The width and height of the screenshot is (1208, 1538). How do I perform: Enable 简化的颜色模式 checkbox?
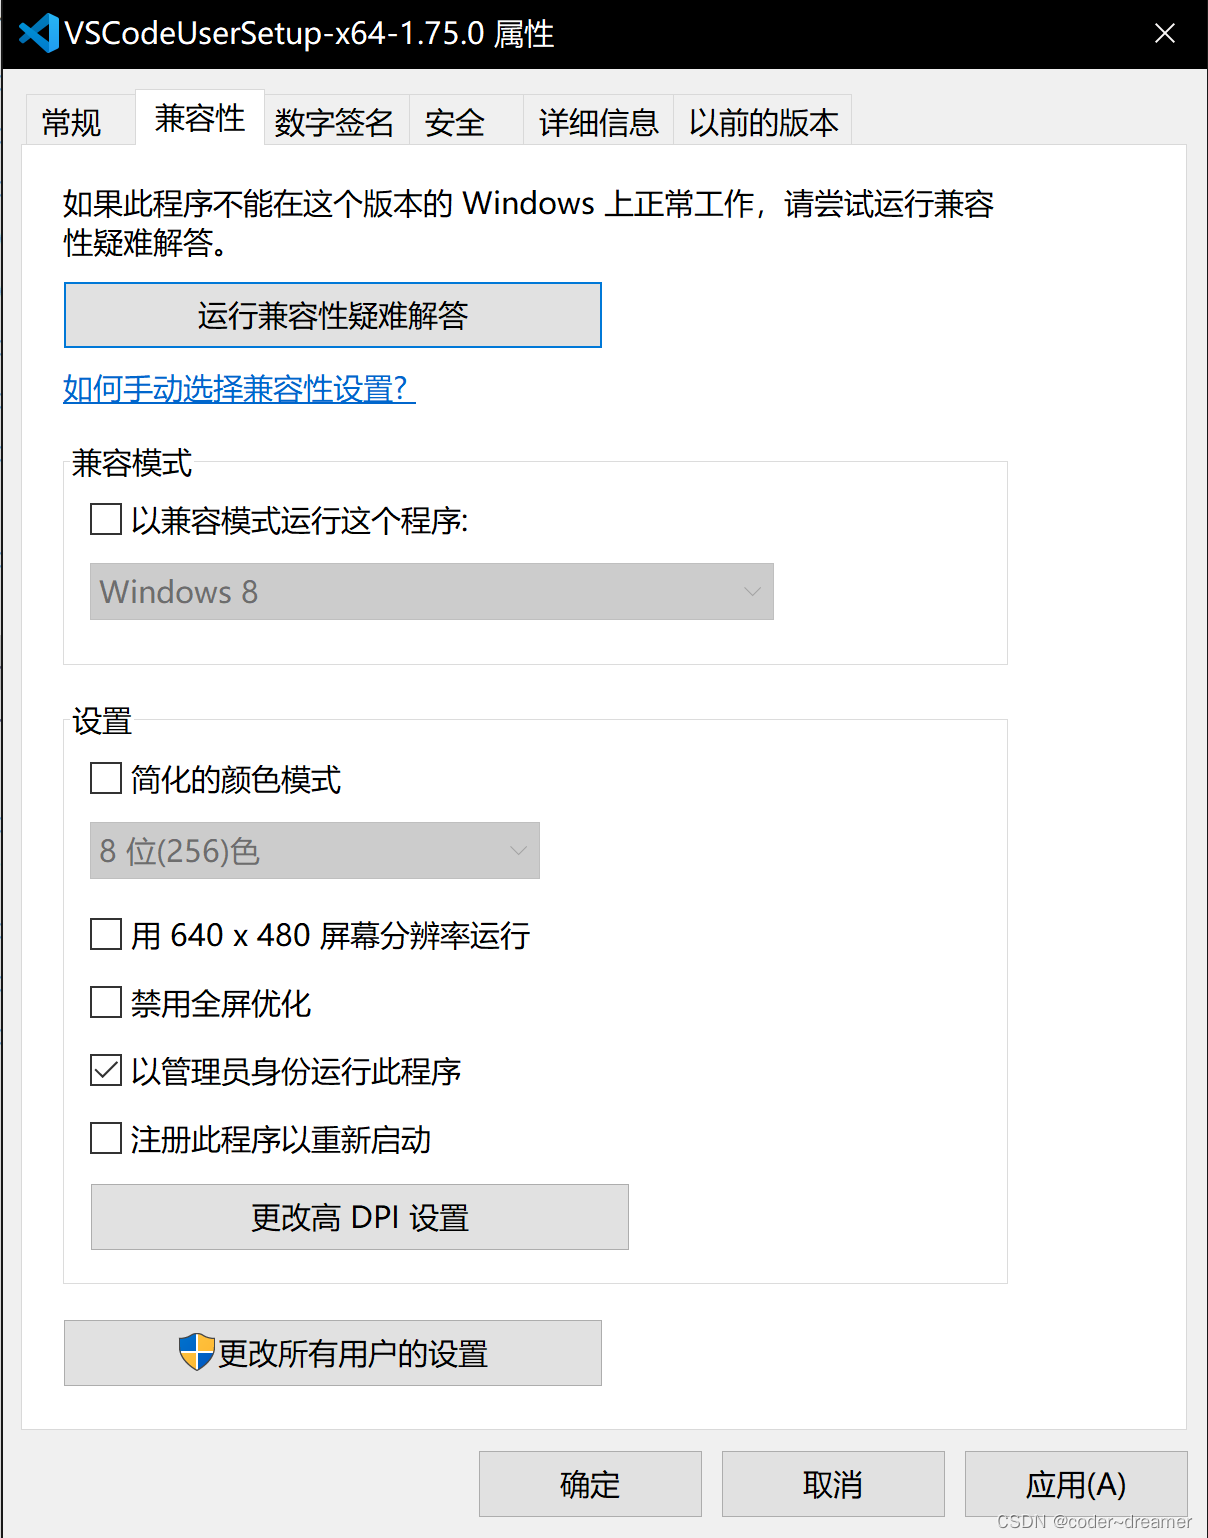click(104, 779)
